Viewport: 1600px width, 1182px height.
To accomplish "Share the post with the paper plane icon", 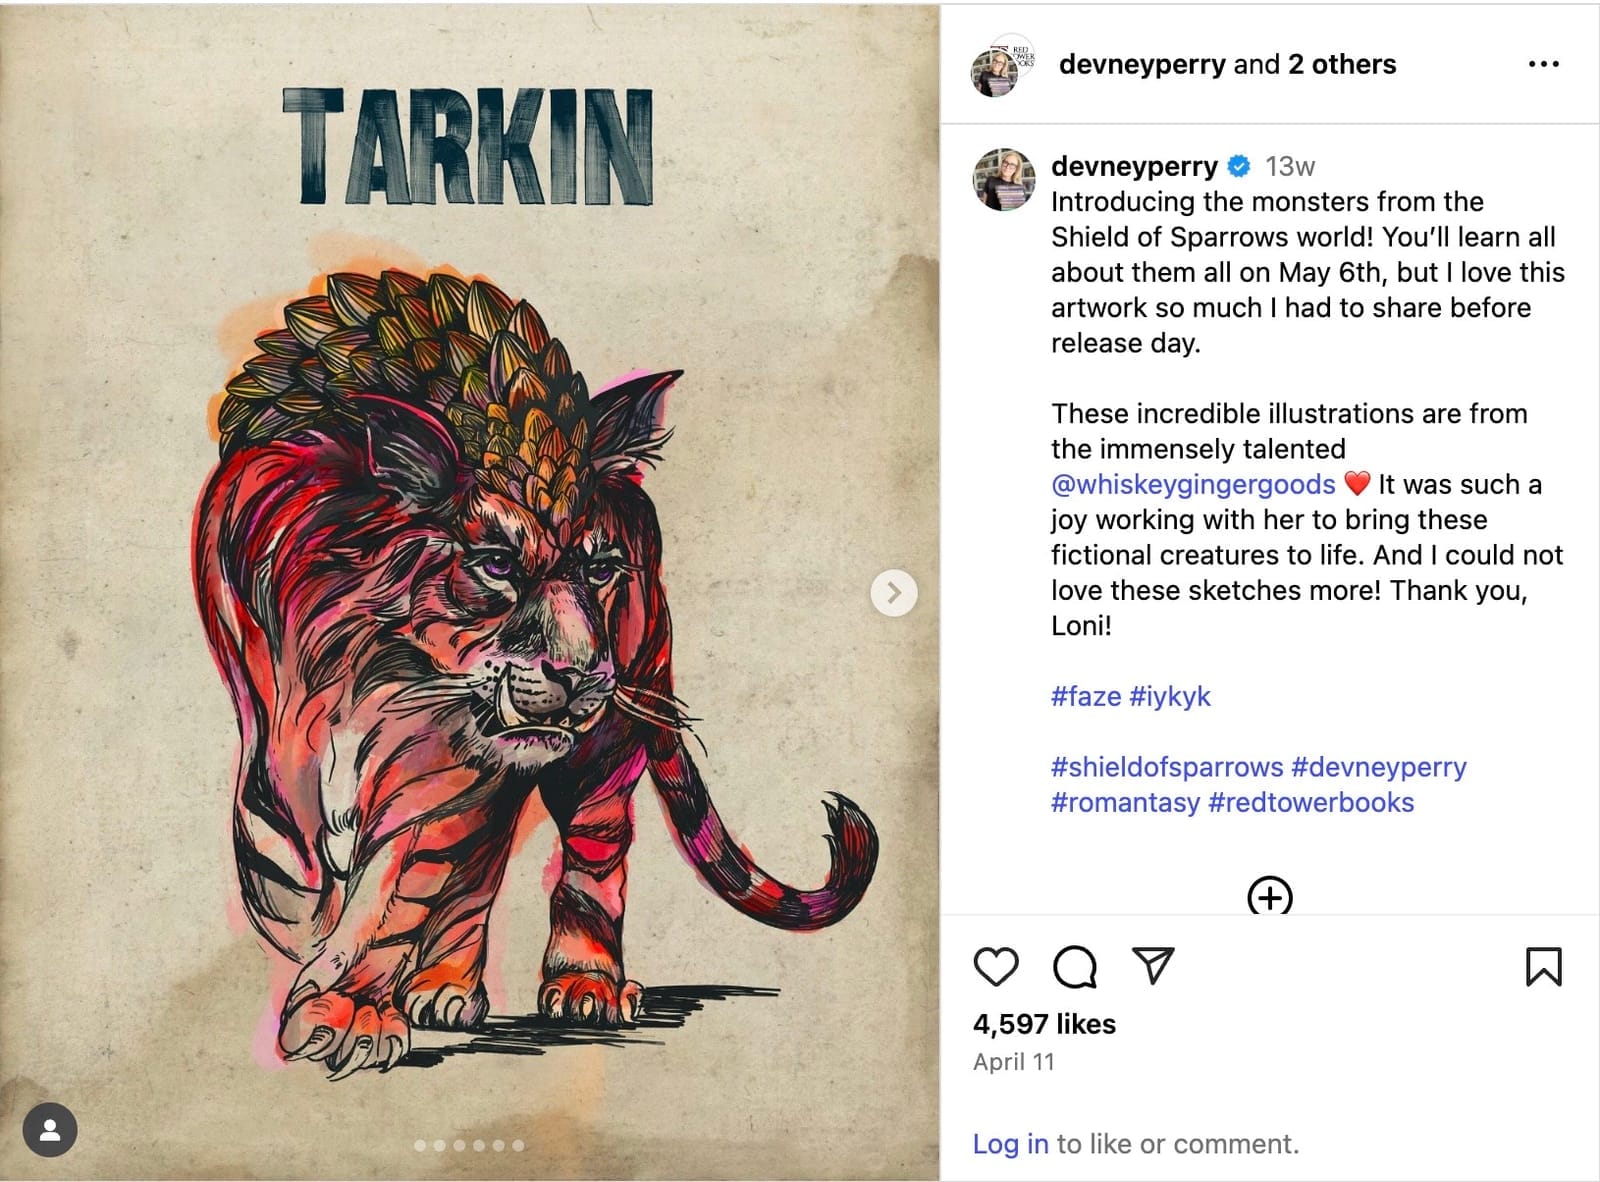I will (1153, 965).
